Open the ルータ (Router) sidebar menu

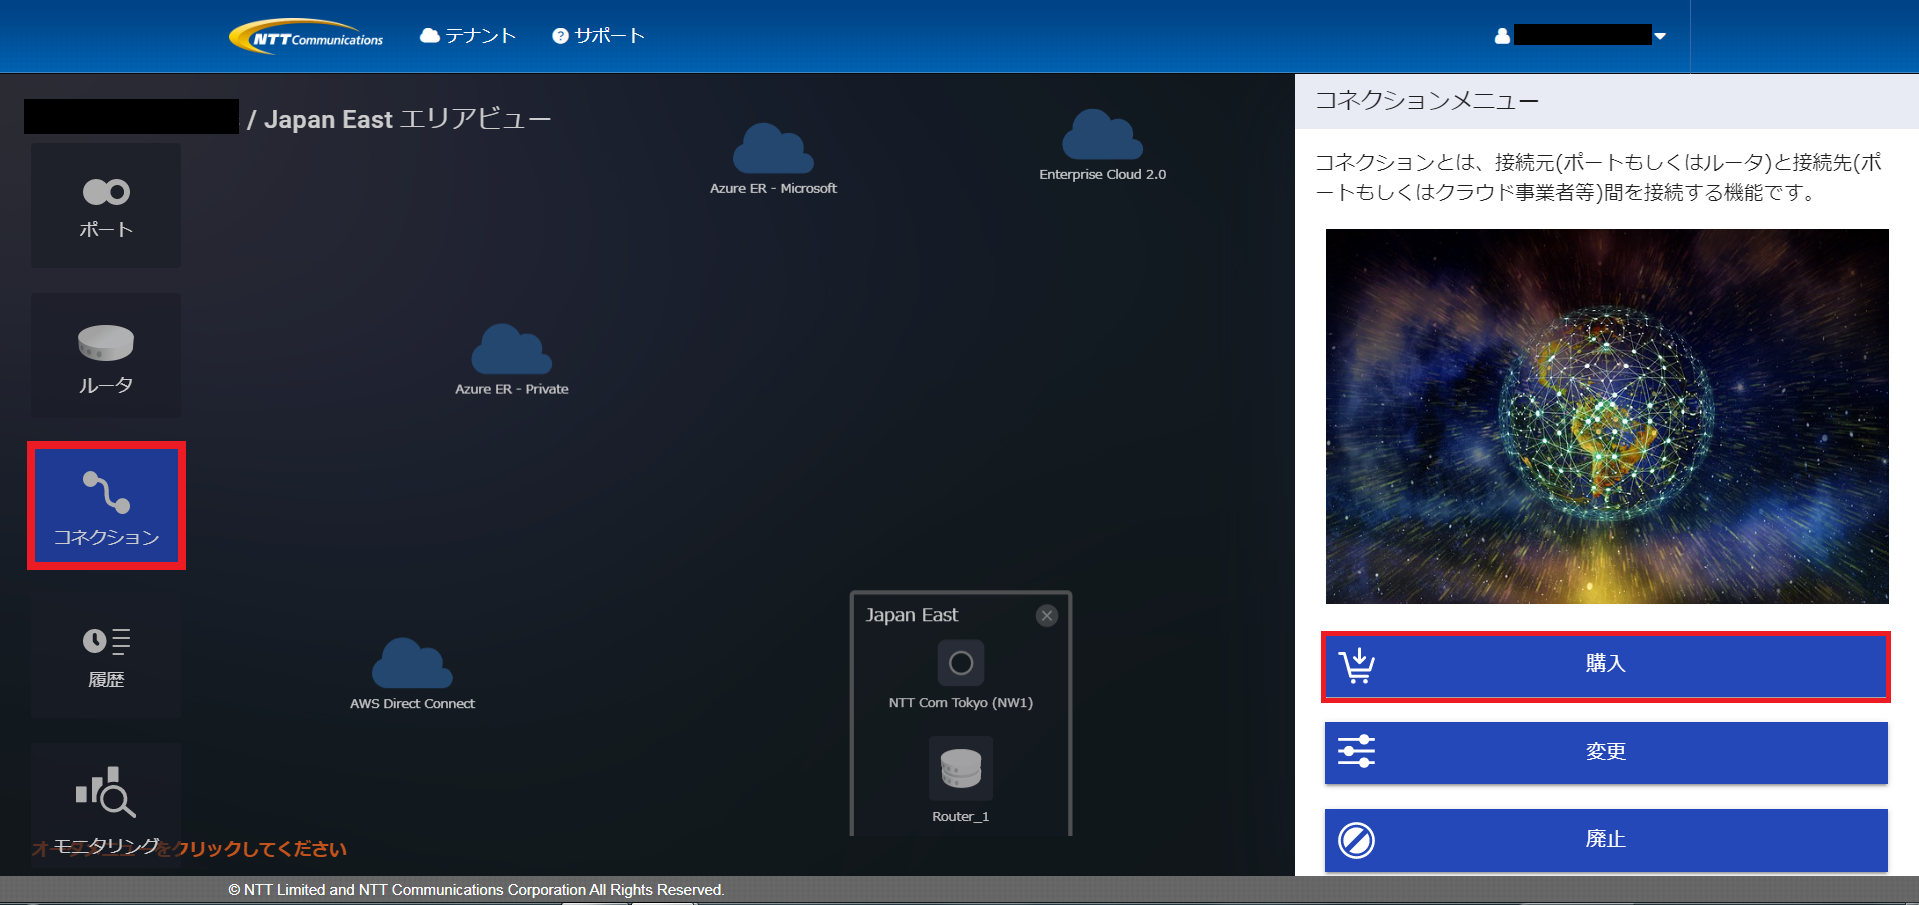point(106,356)
